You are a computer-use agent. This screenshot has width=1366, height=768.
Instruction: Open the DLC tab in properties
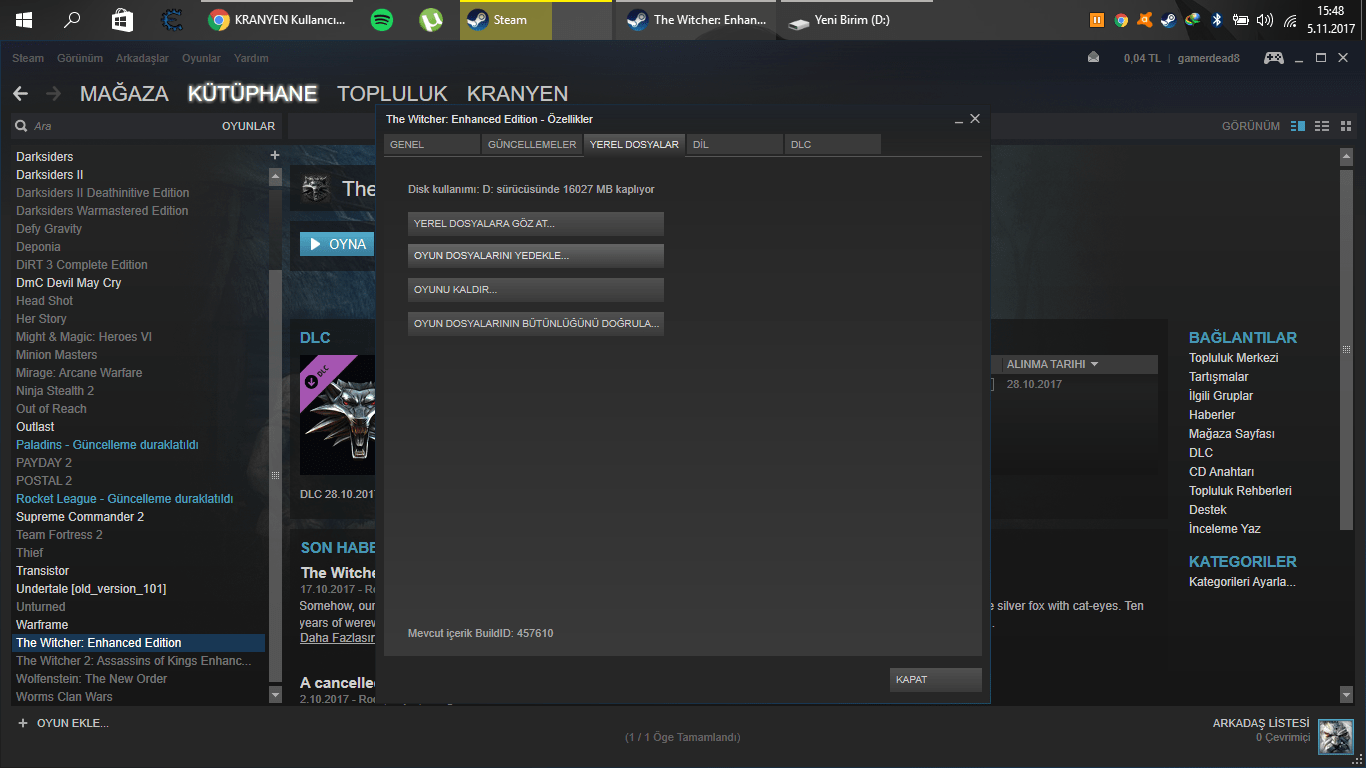833,145
